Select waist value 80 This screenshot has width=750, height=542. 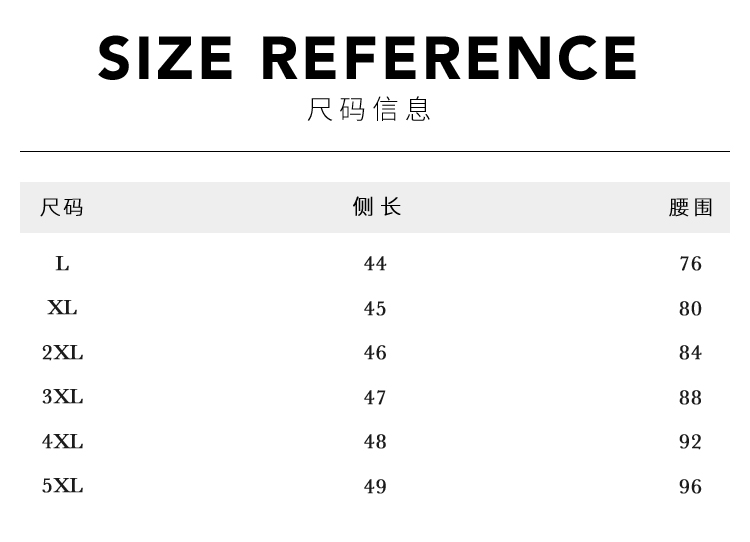pos(690,309)
